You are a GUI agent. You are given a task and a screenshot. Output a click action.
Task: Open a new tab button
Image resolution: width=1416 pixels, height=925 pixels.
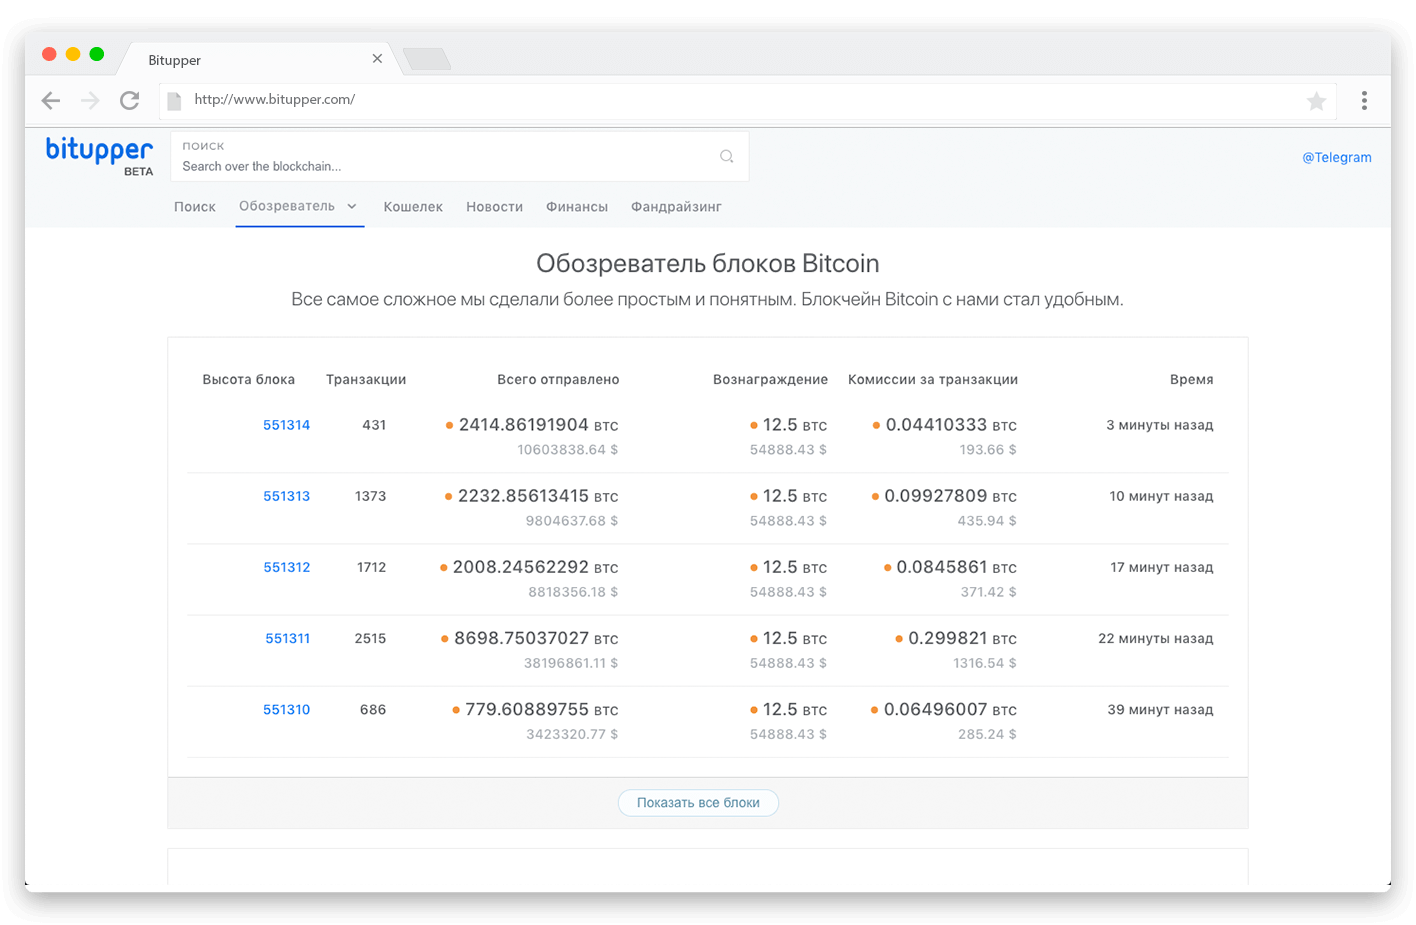click(x=427, y=60)
